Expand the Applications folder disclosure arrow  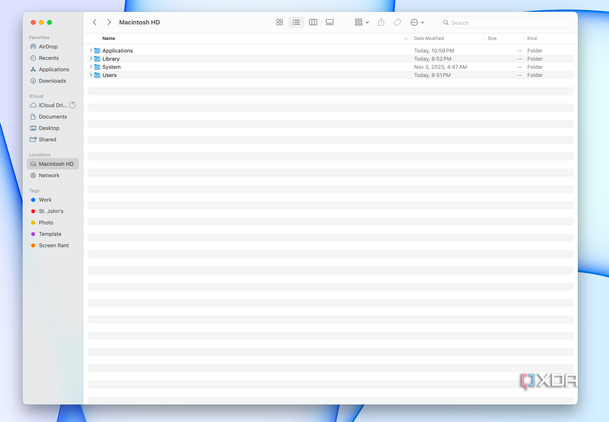pos(91,50)
